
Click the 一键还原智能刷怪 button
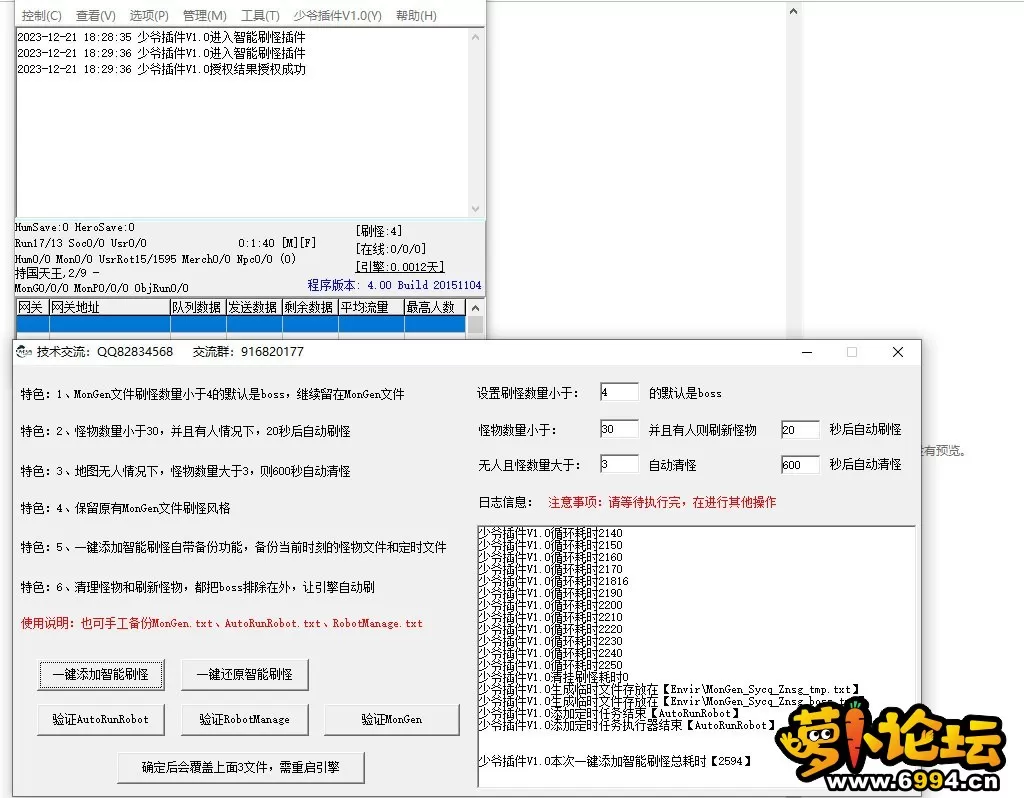pyautogui.click(x=244, y=674)
